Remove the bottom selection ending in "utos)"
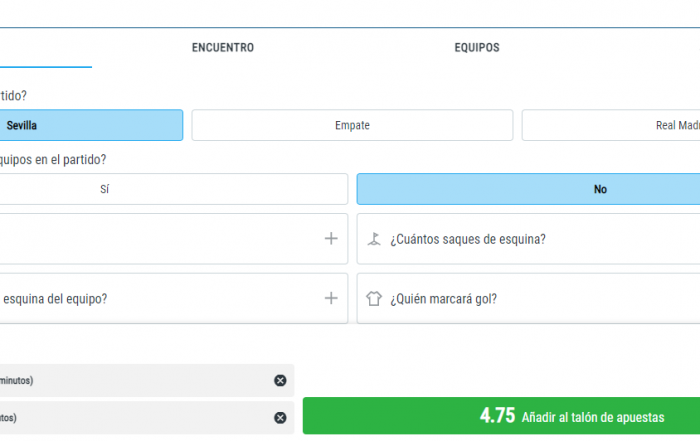Image resolution: width=700 pixels, height=441 pixels. pos(280,417)
